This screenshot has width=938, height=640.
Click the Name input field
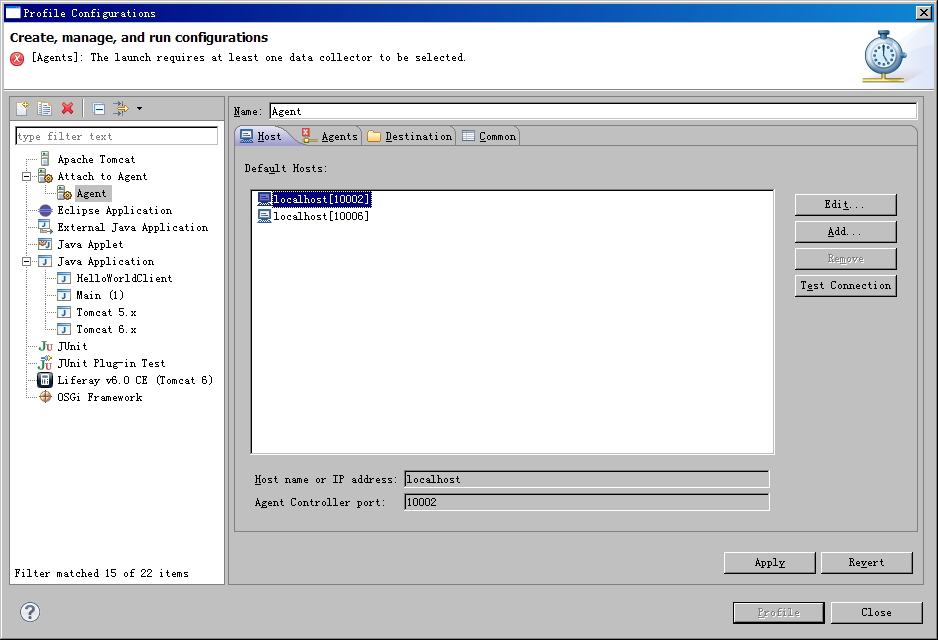pos(593,111)
